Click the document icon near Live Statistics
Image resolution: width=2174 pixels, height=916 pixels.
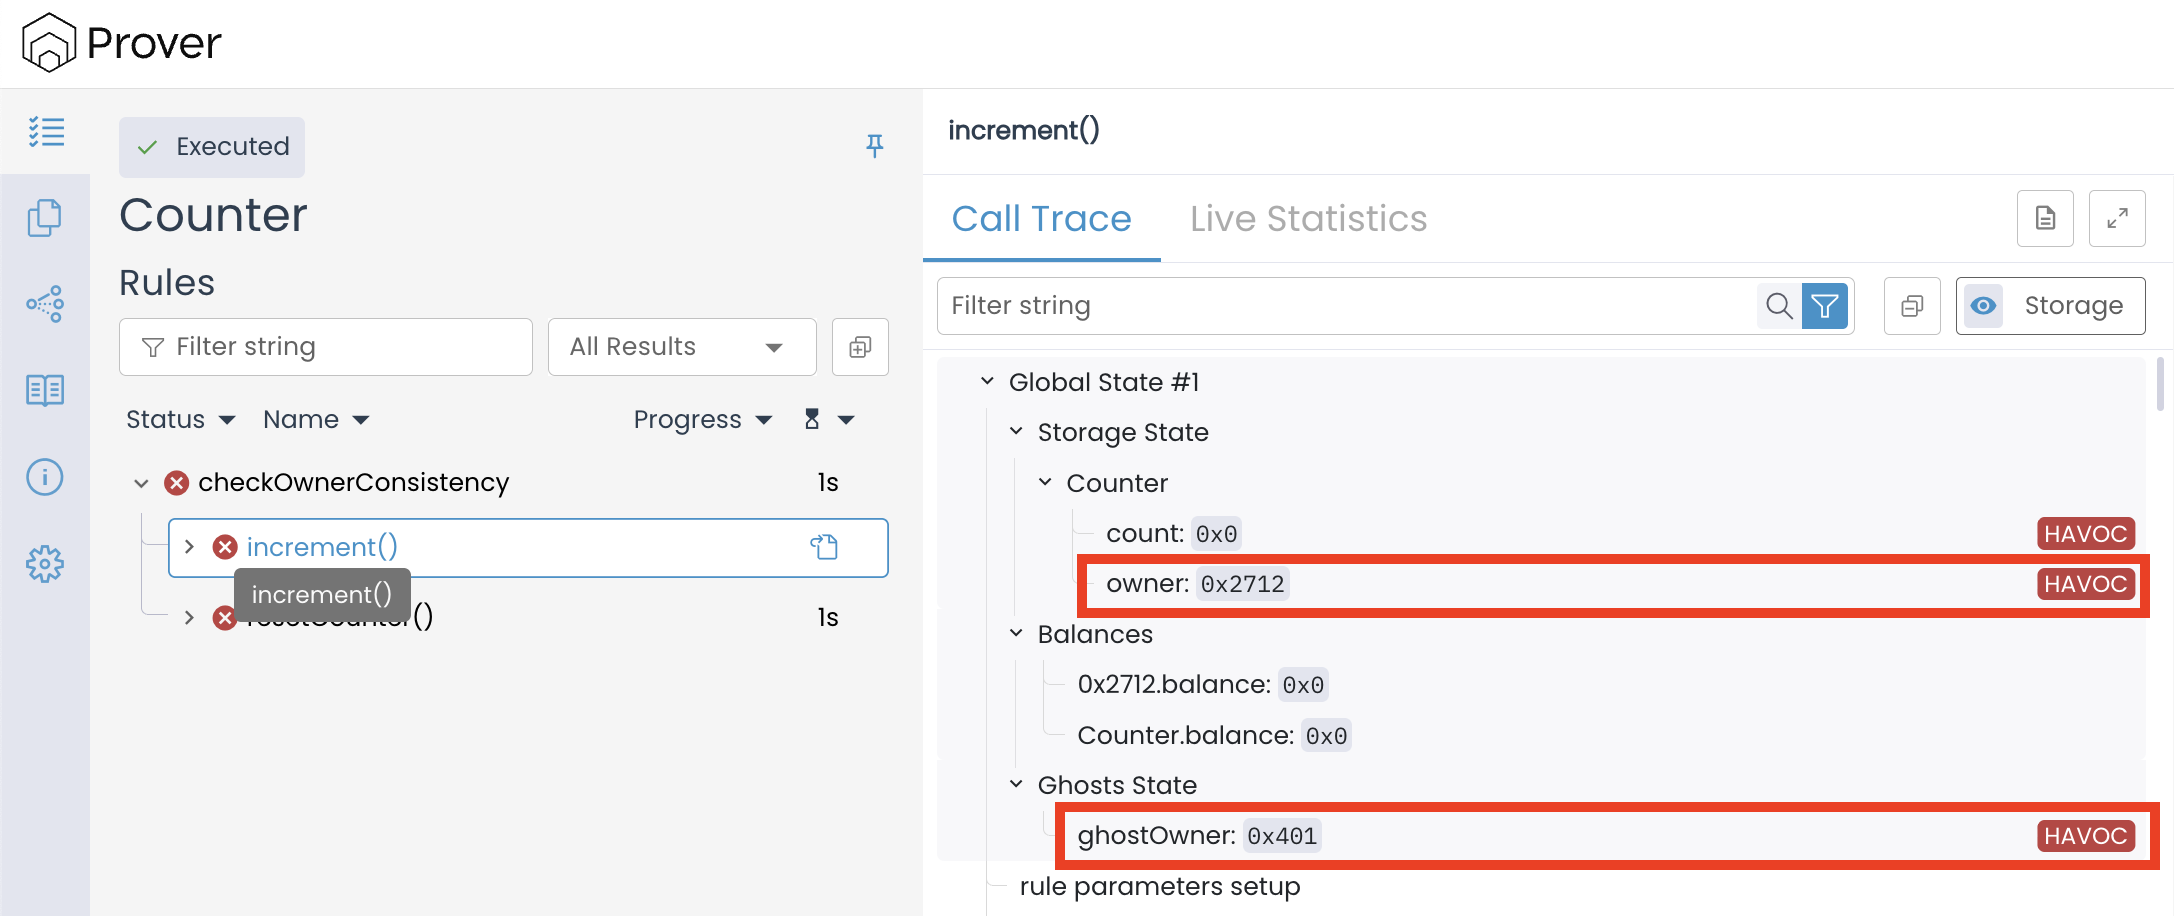click(x=2044, y=218)
